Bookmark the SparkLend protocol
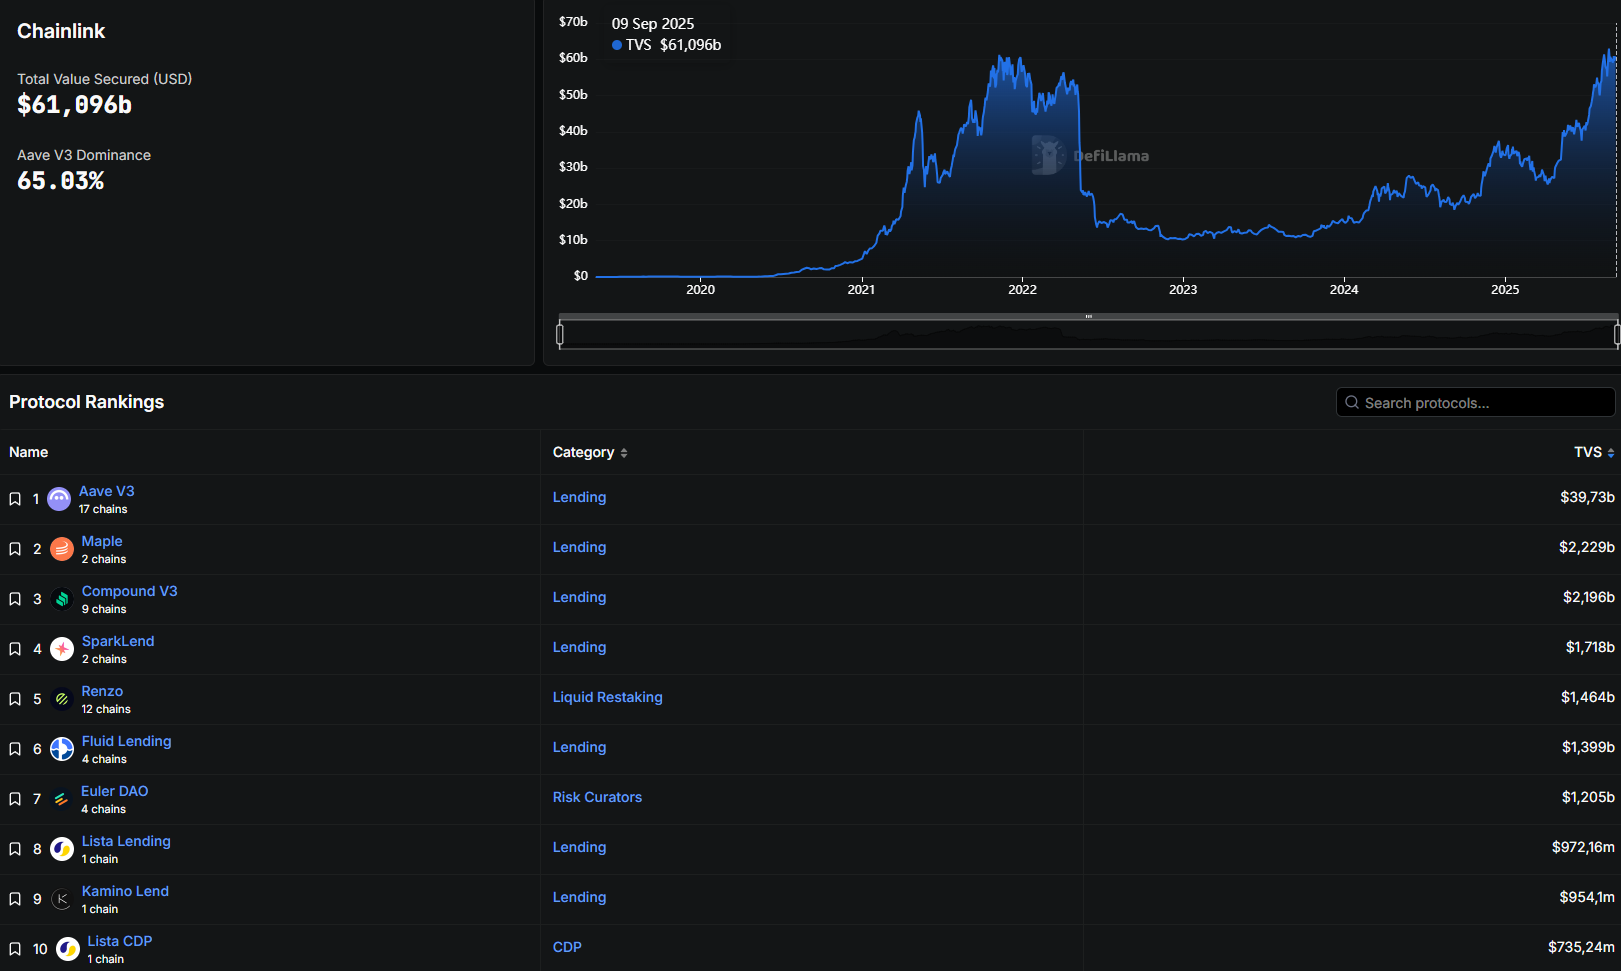1621x971 pixels. click(15, 649)
